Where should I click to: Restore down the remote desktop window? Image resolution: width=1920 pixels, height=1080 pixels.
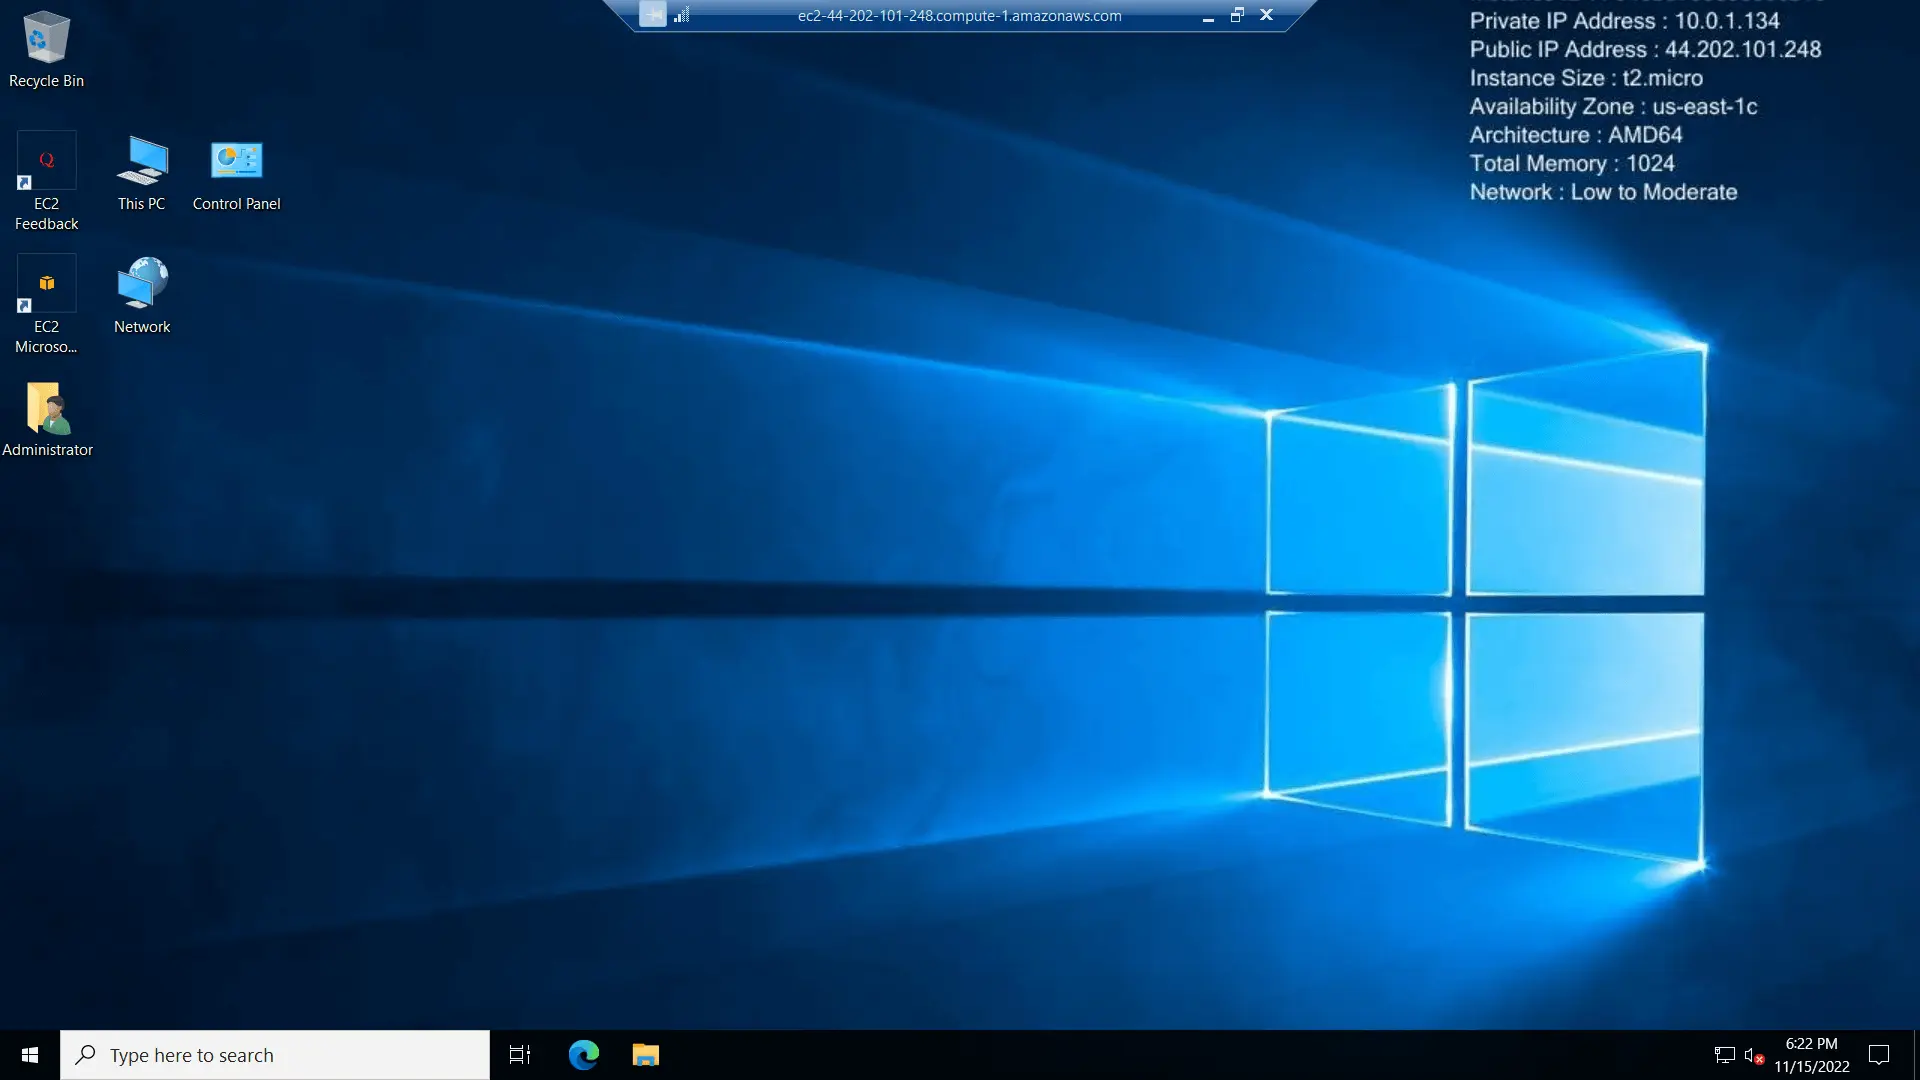click(1237, 15)
